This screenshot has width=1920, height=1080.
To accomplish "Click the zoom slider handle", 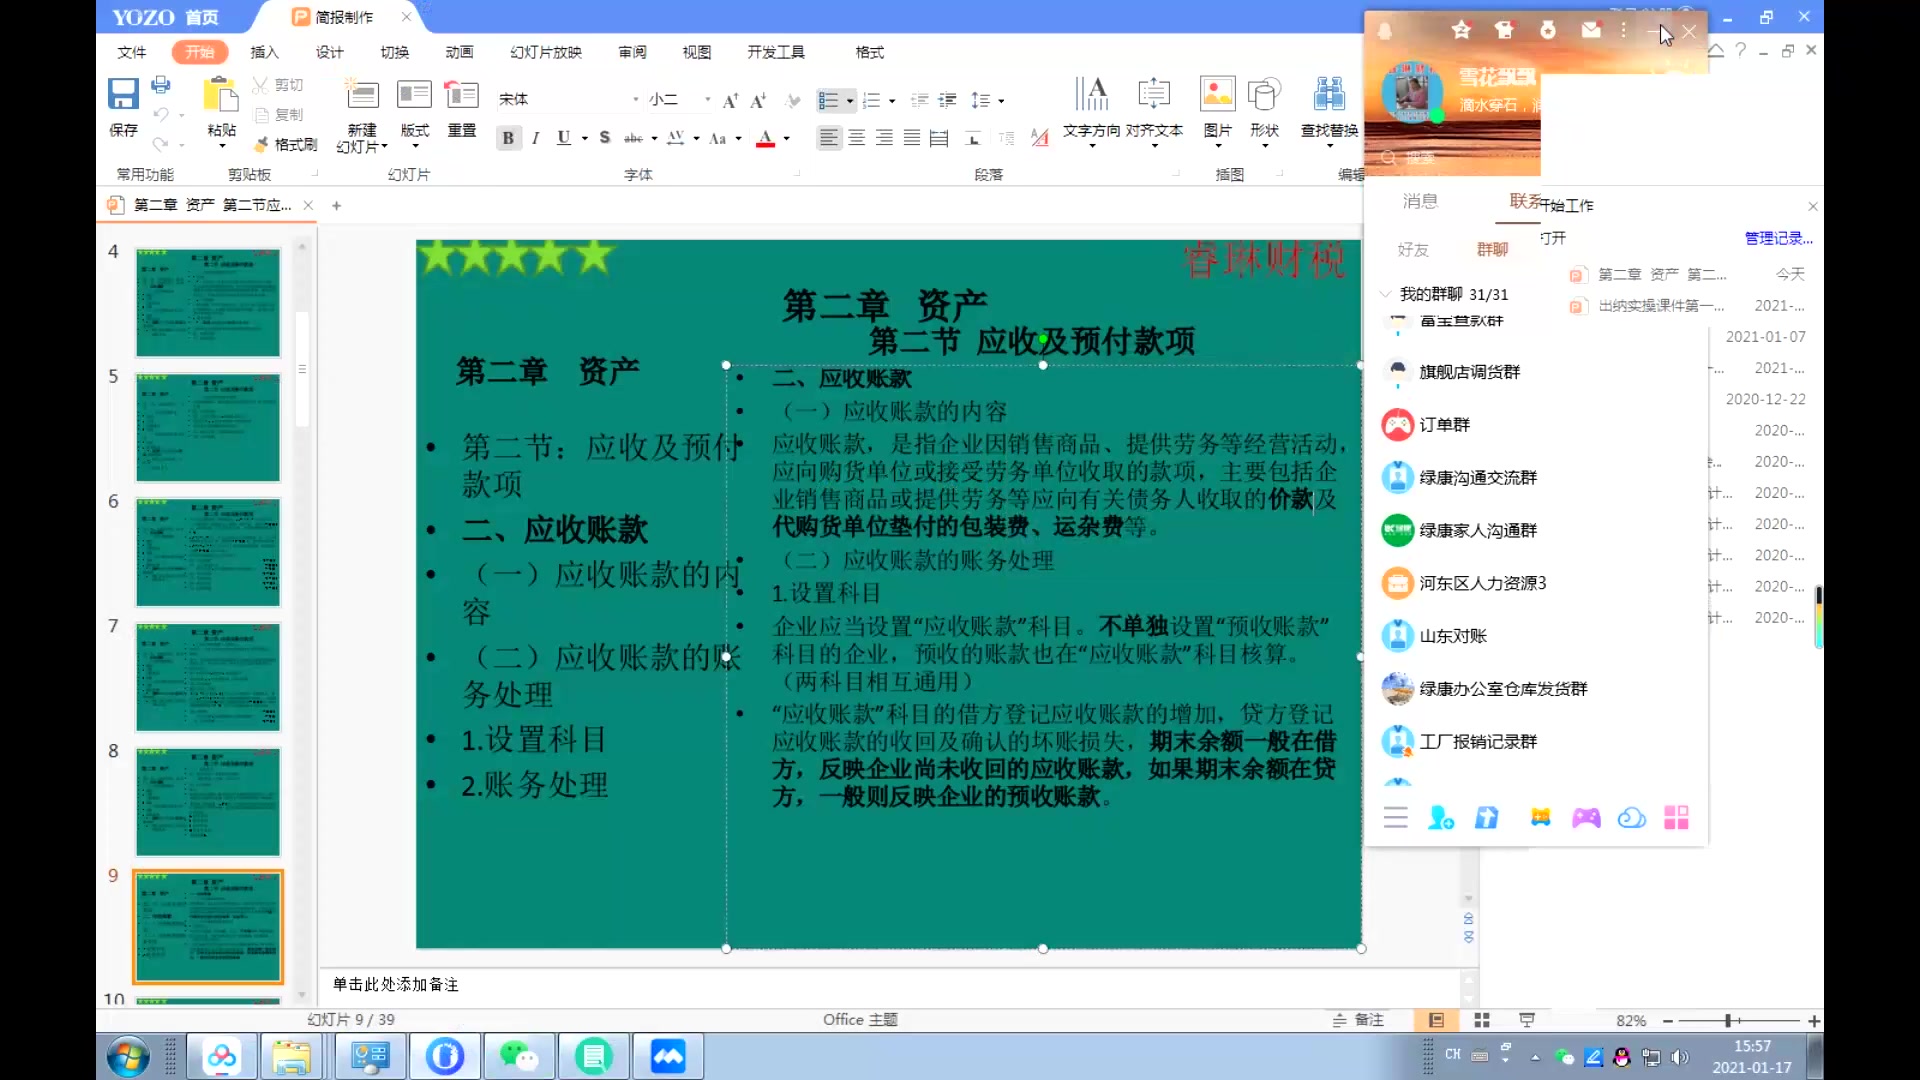I will [x=1727, y=1021].
